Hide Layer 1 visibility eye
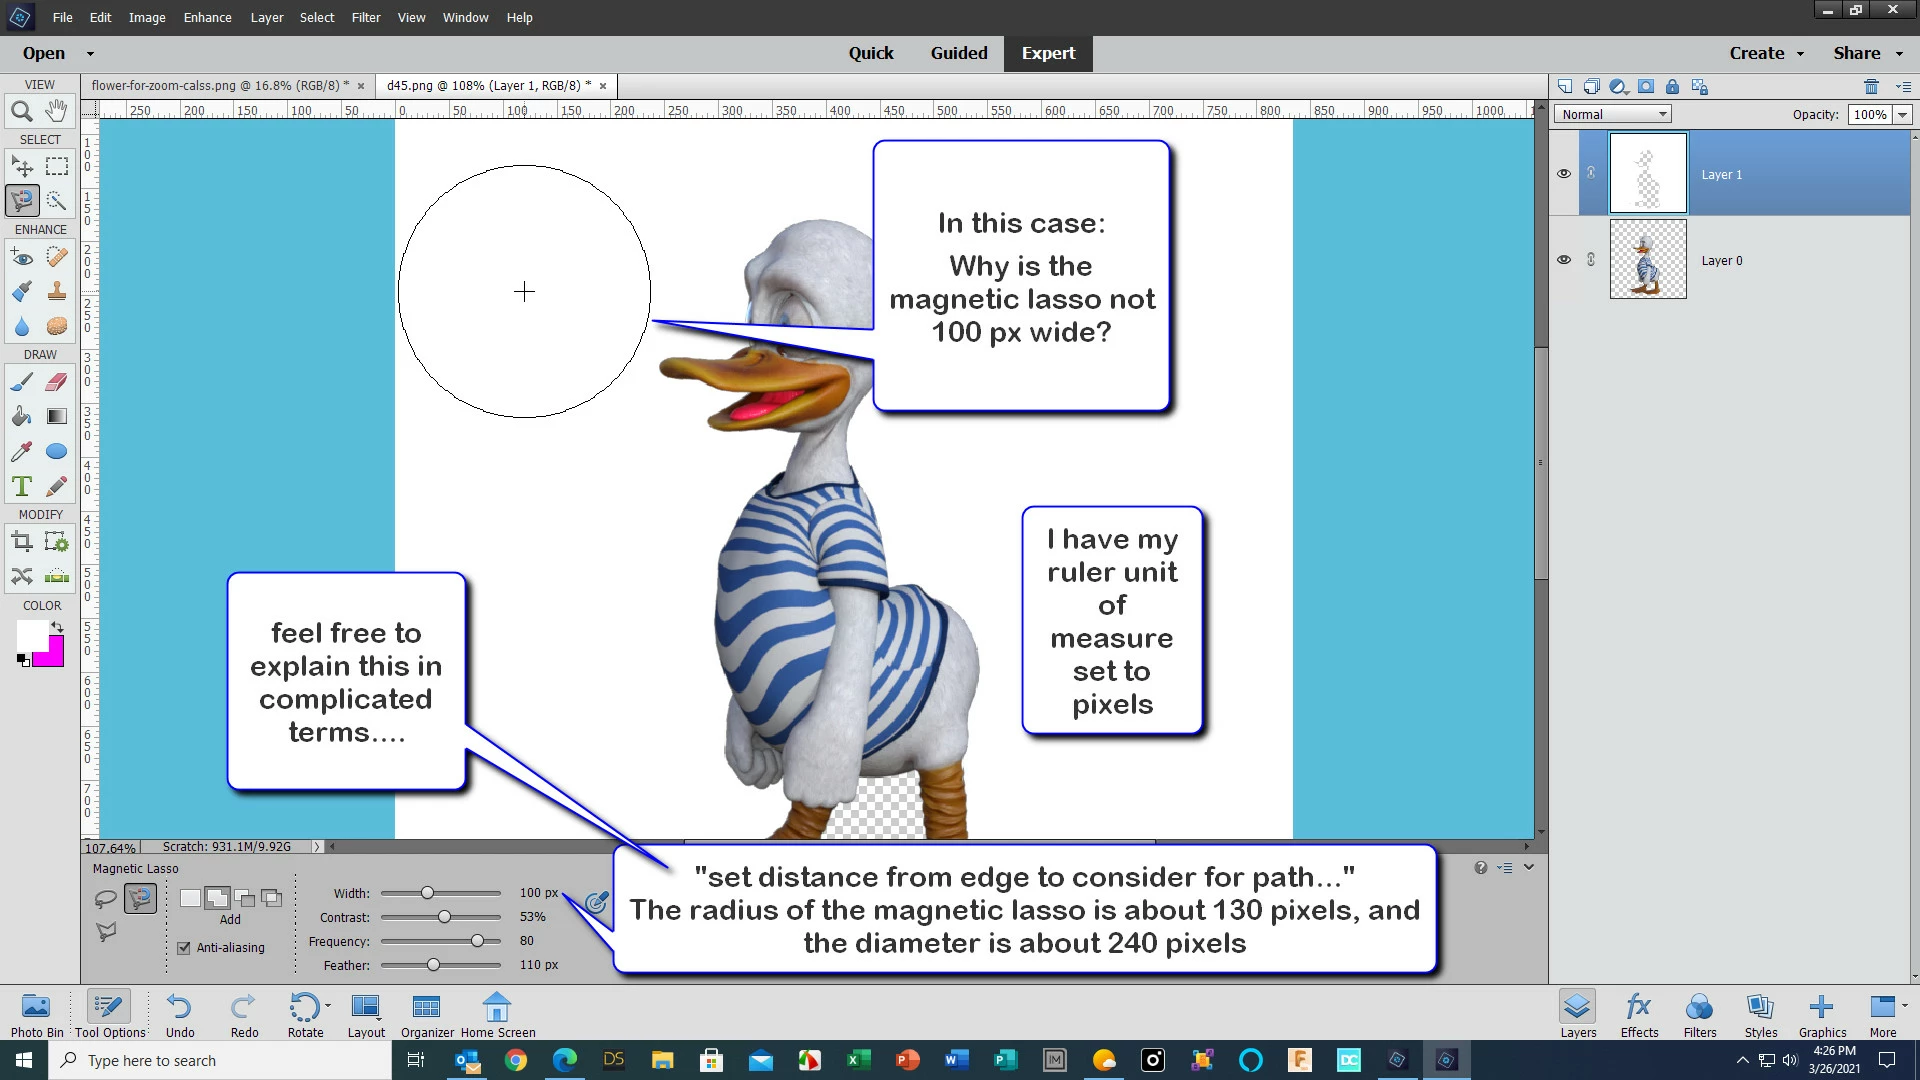The image size is (1920, 1080). 1564,174
